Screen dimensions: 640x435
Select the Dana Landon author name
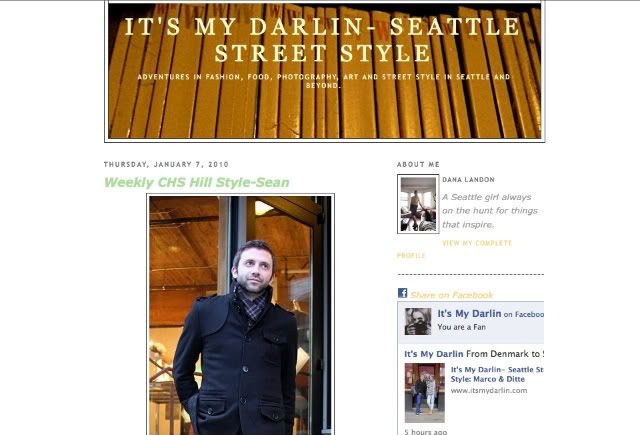pyautogui.click(x=468, y=180)
